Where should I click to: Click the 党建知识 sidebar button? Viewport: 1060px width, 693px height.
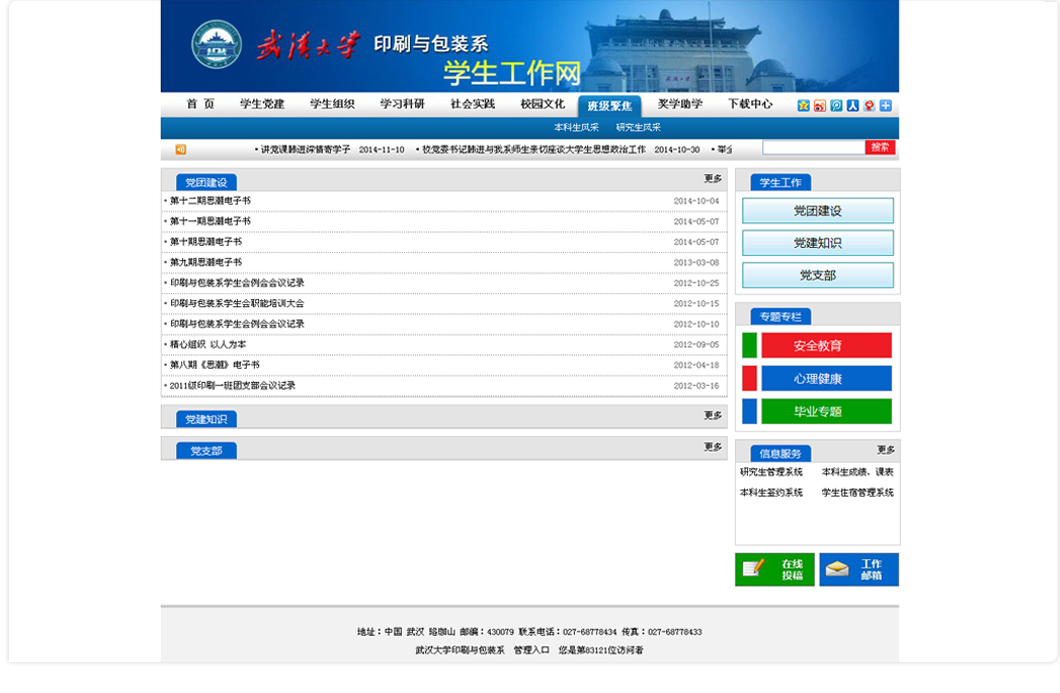817,243
